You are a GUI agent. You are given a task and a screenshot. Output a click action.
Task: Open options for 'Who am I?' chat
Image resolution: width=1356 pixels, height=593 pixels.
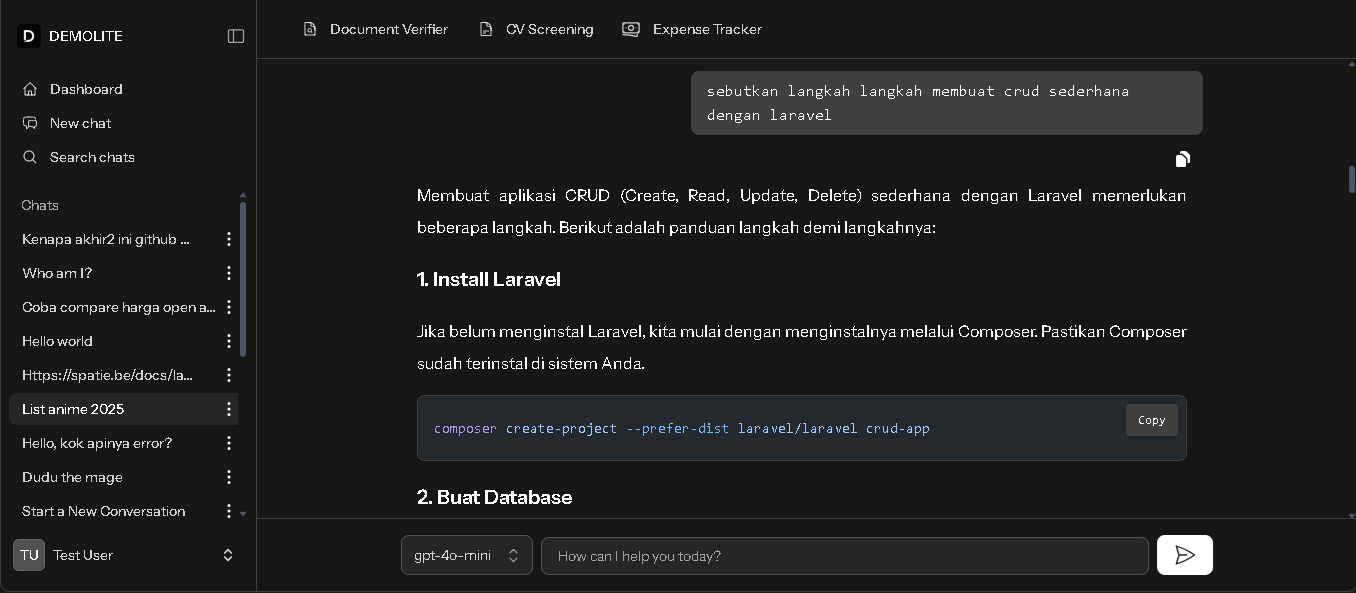tap(229, 273)
